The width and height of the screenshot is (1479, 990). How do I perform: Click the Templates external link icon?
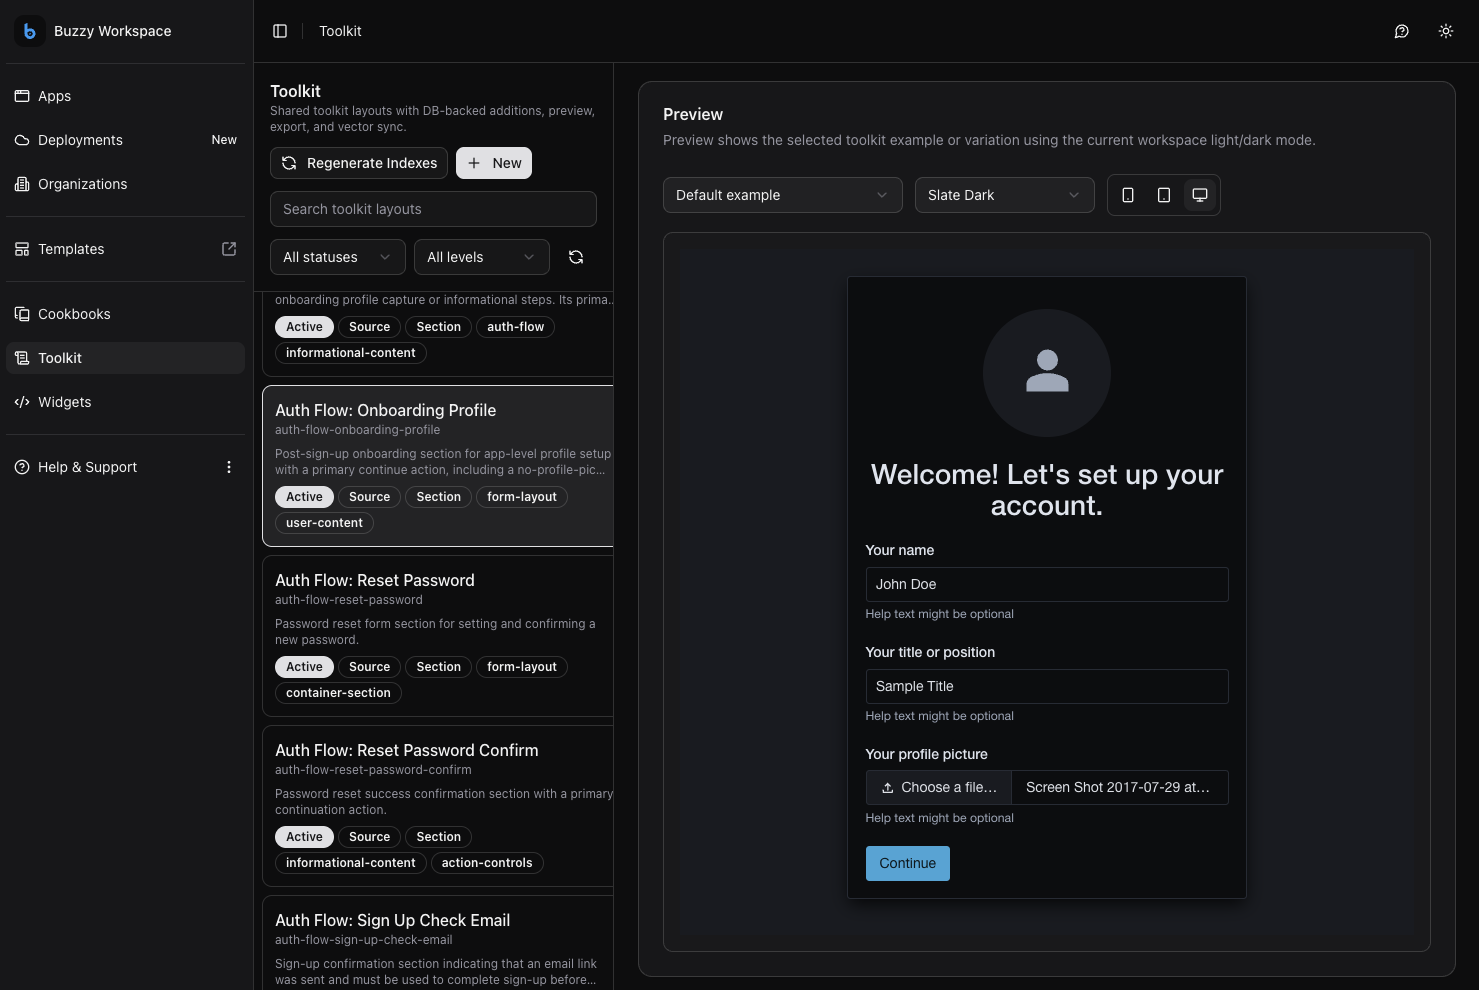(x=229, y=249)
